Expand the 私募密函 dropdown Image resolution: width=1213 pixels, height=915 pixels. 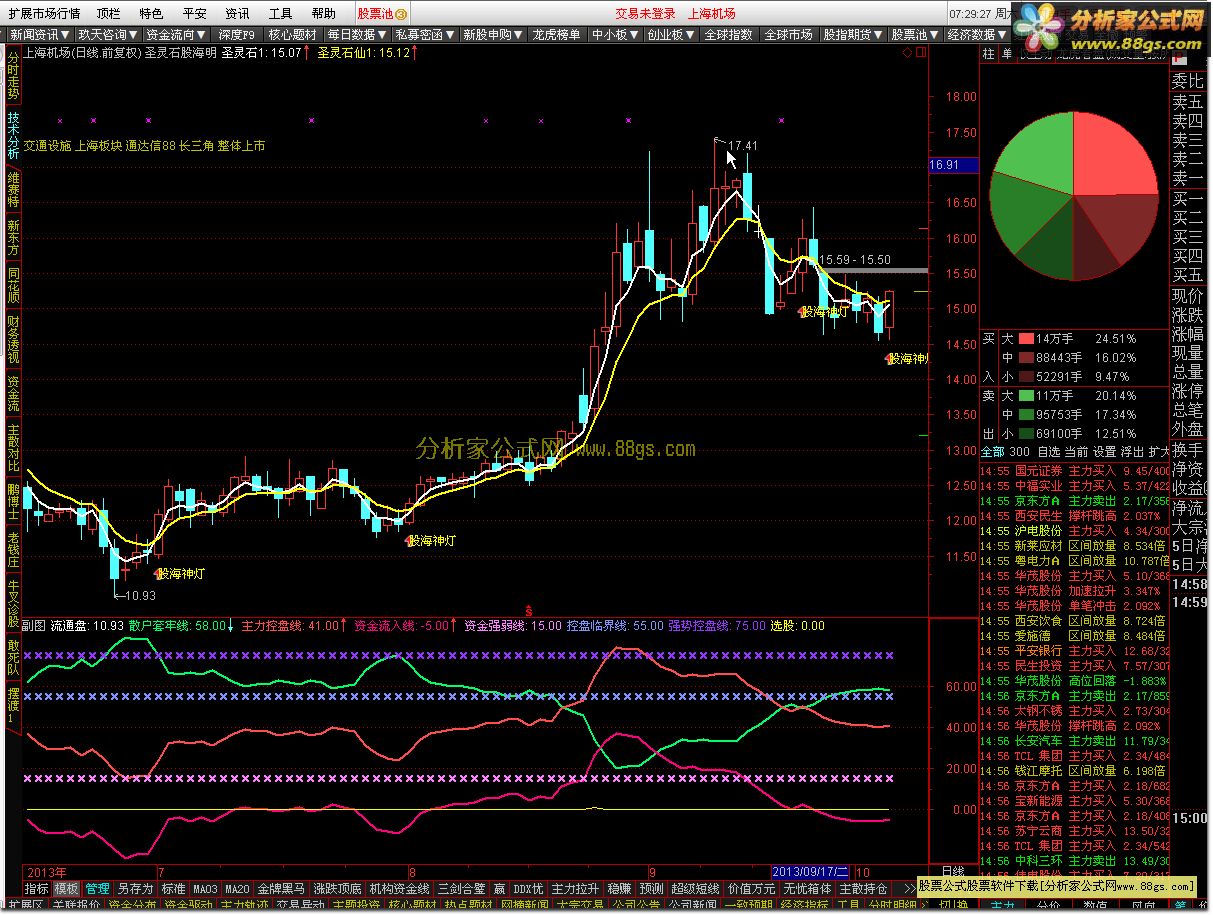point(423,34)
